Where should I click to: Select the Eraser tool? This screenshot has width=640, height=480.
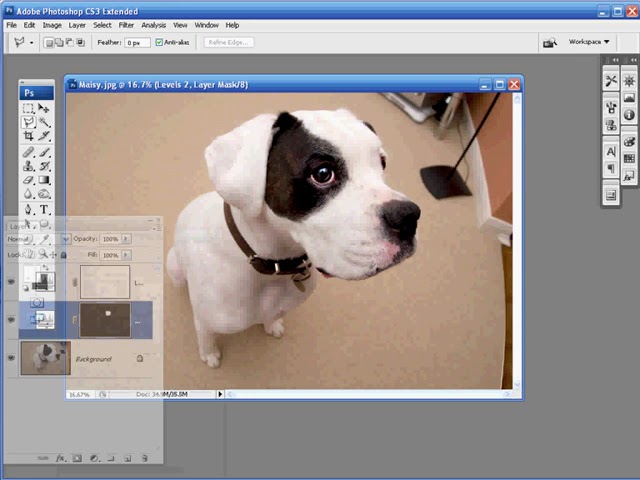point(28,180)
